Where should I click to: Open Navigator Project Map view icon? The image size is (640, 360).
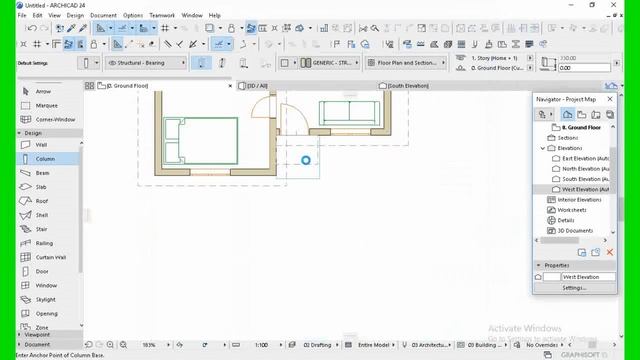[x=567, y=115]
